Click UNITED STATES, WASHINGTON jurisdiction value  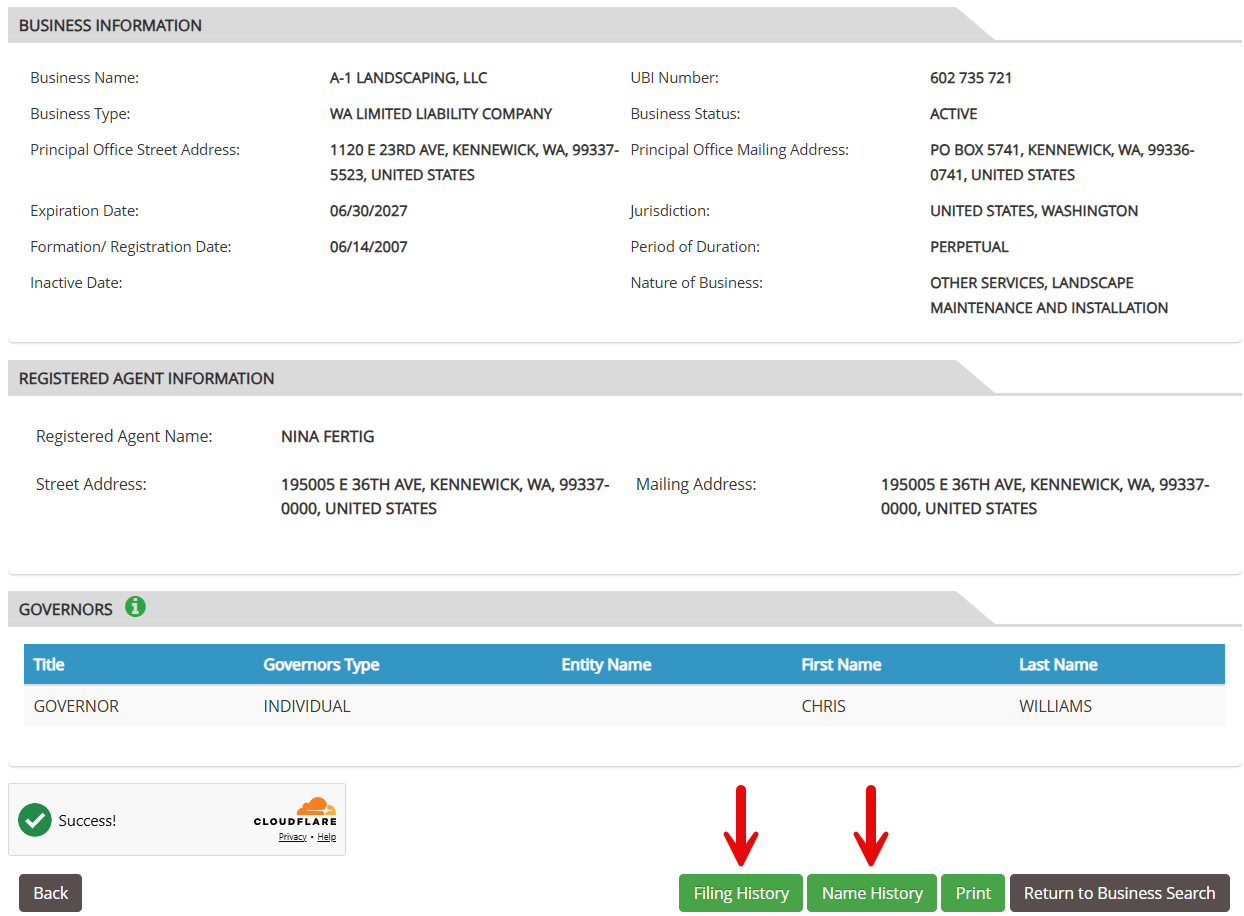tap(1034, 211)
